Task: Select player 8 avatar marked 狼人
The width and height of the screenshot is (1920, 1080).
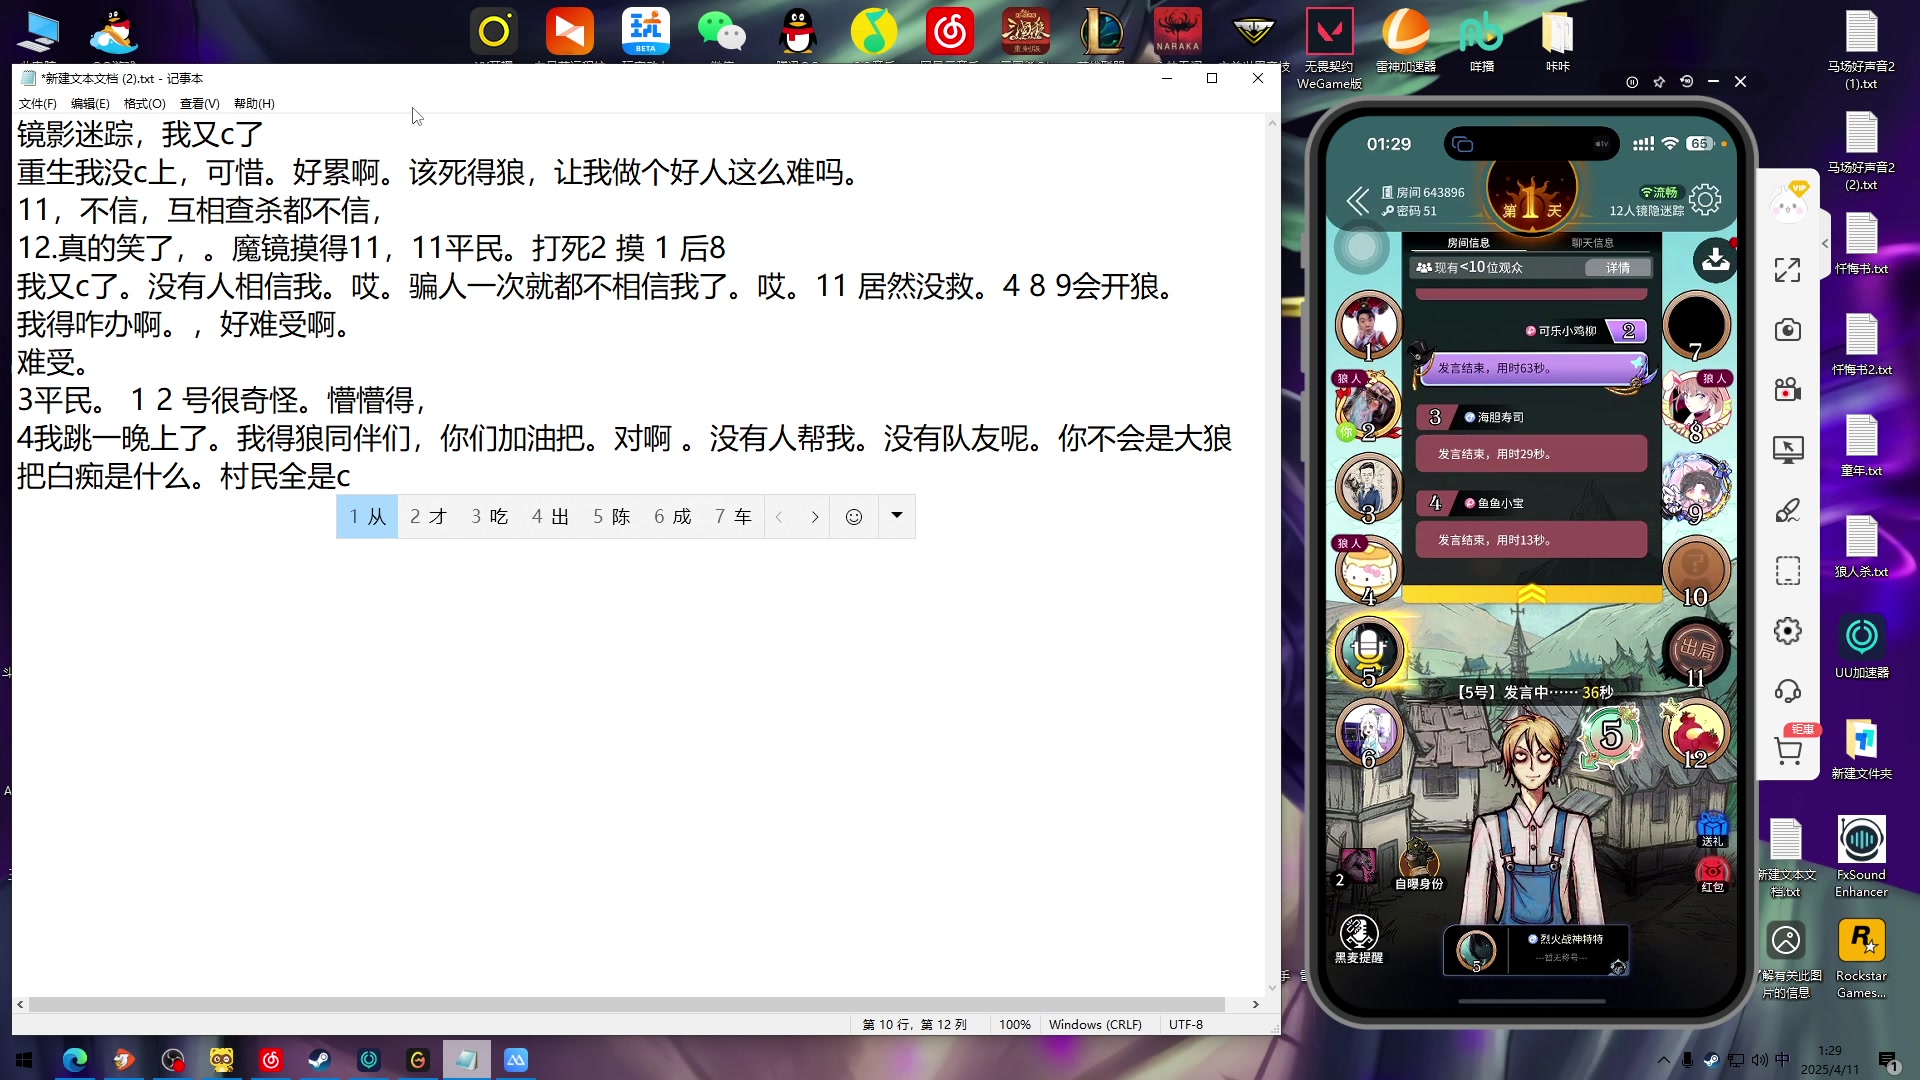Action: [1696, 406]
